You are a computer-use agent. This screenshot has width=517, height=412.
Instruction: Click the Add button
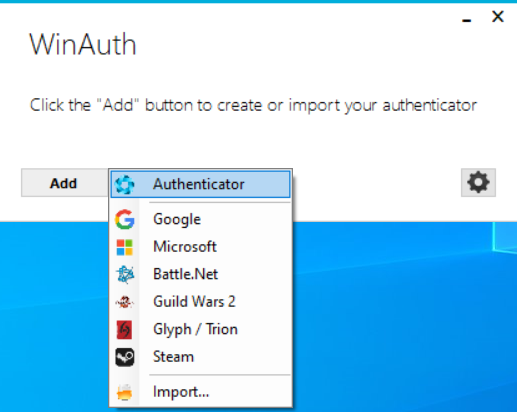64,183
